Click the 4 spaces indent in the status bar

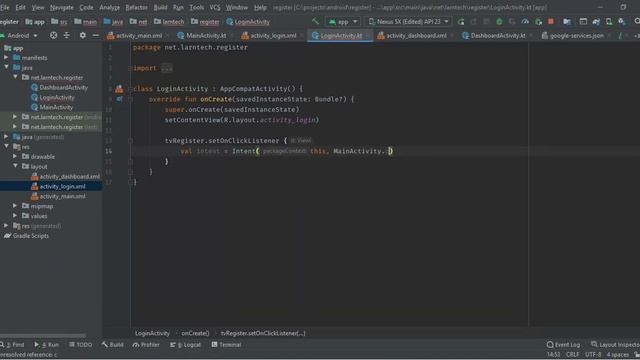click(x=618, y=354)
